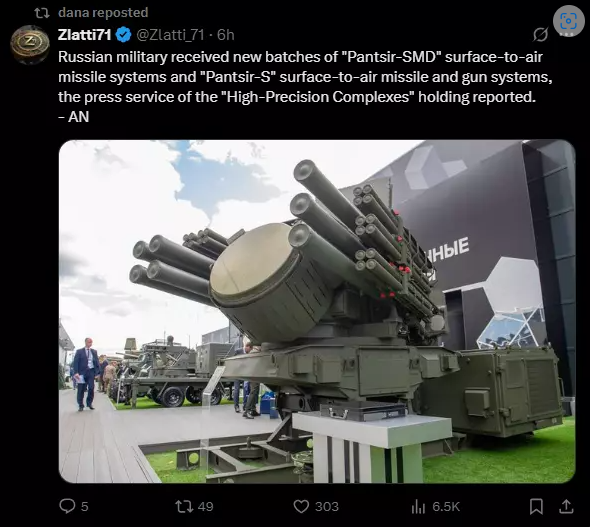The image size is (590, 527).
Task: Open the image search lens icon
Action: [568, 21]
